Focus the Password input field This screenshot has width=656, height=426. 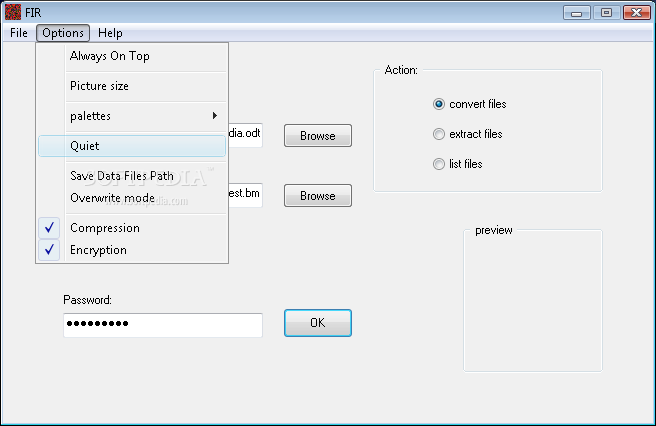pyautogui.click(x=162, y=324)
